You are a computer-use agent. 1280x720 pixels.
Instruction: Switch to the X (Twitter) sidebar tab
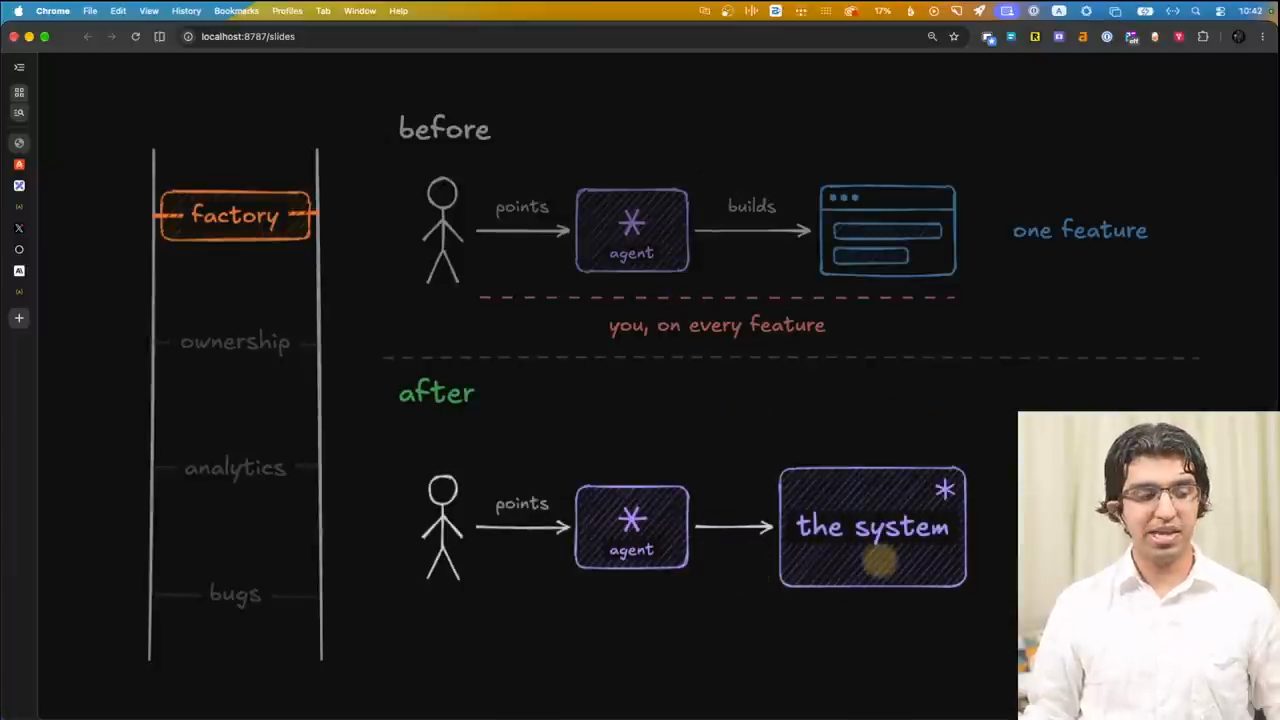pyautogui.click(x=19, y=228)
